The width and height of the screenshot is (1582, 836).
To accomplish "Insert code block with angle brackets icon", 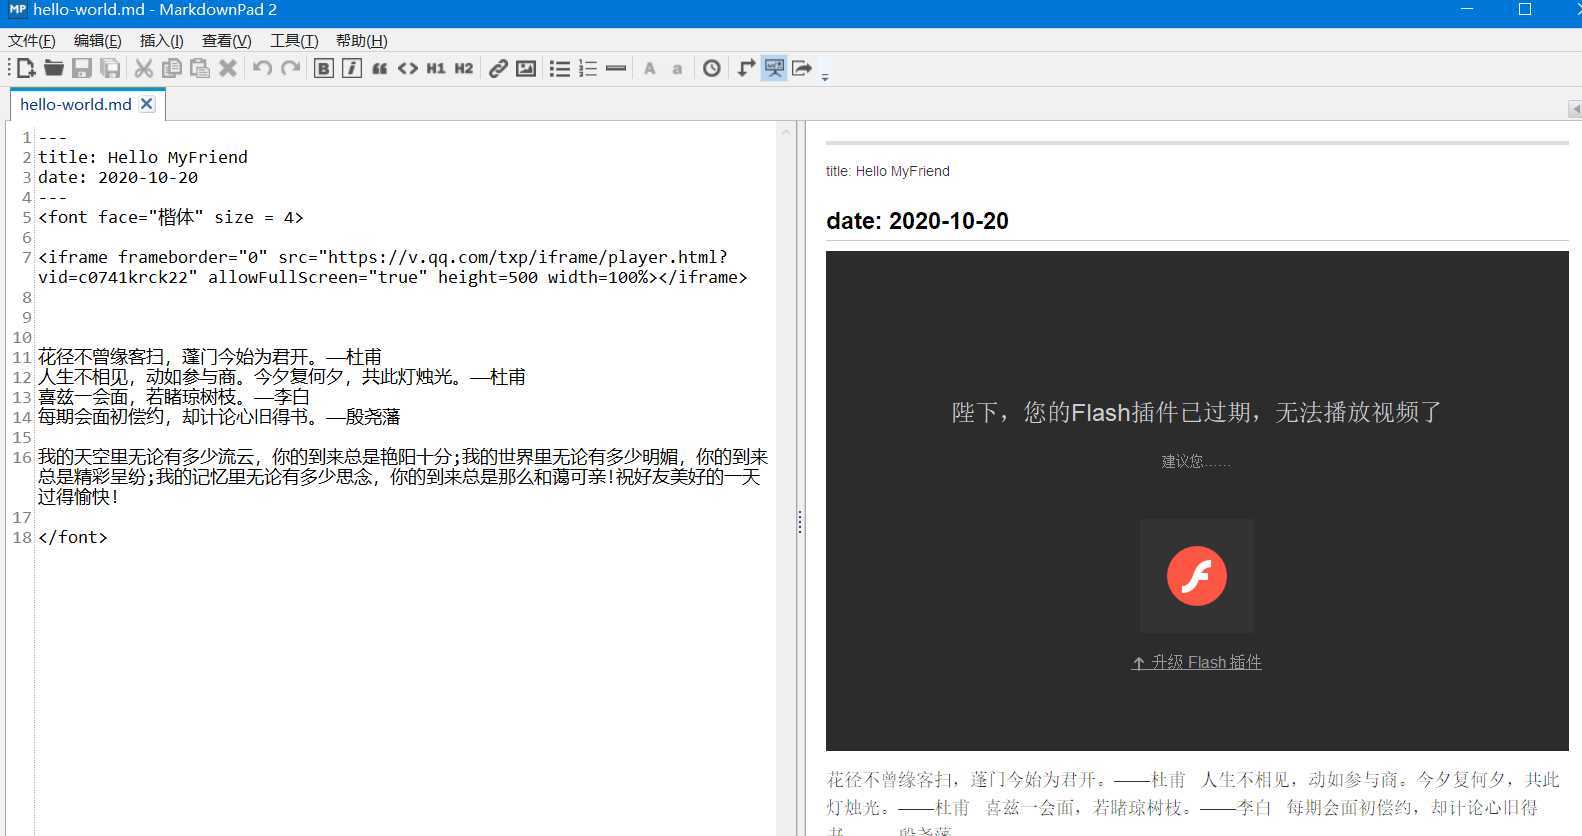I will tap(408, 68).
